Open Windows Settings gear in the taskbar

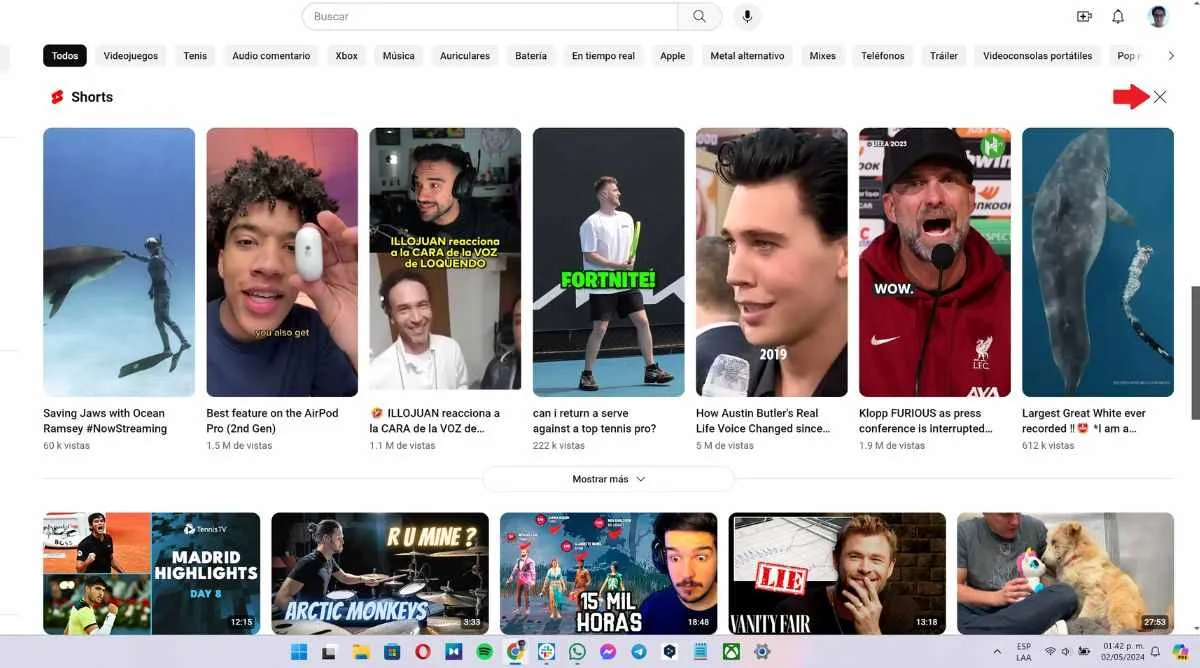762,652
